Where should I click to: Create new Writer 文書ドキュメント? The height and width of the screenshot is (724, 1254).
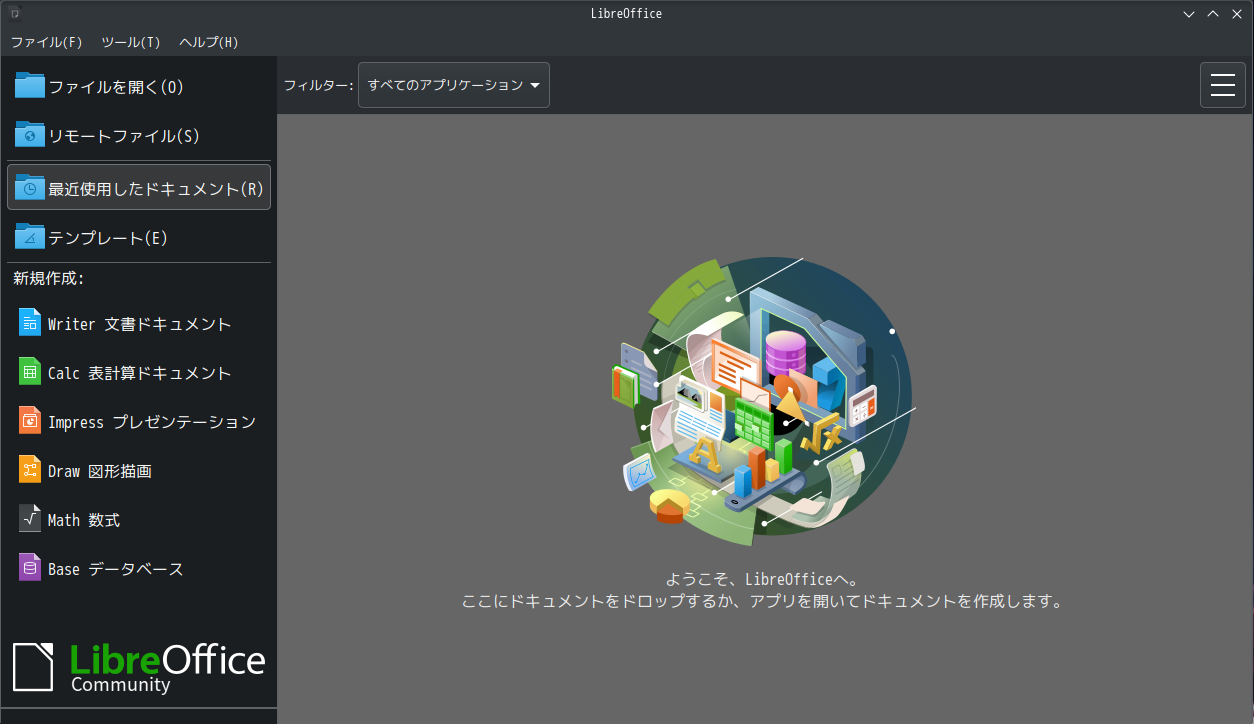tap(139, 323)
